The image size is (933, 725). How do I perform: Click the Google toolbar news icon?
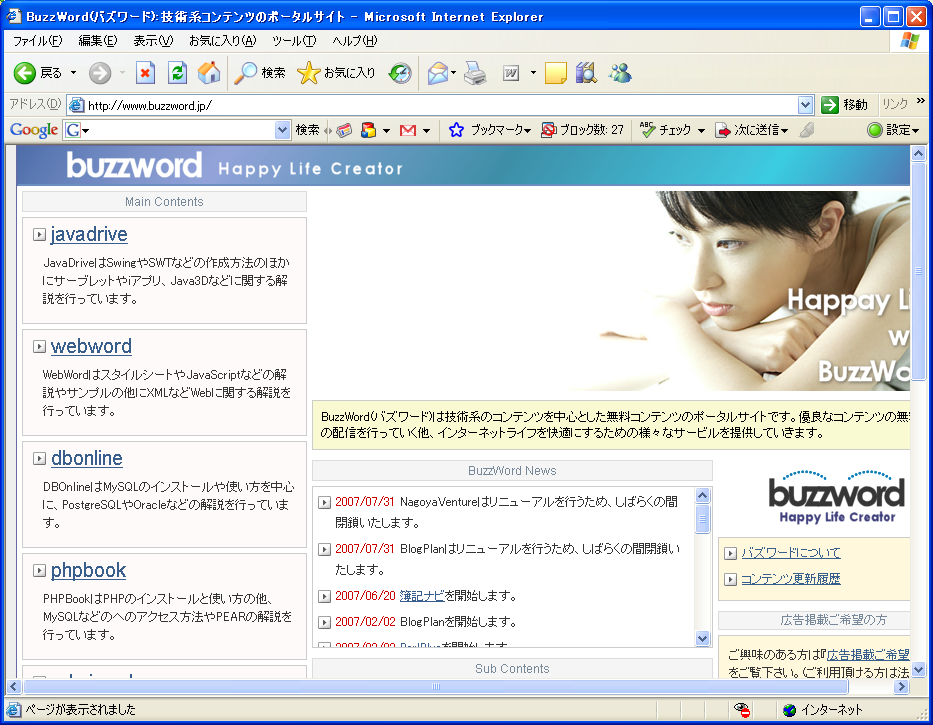pyautogui.click(x=344, y=130)
